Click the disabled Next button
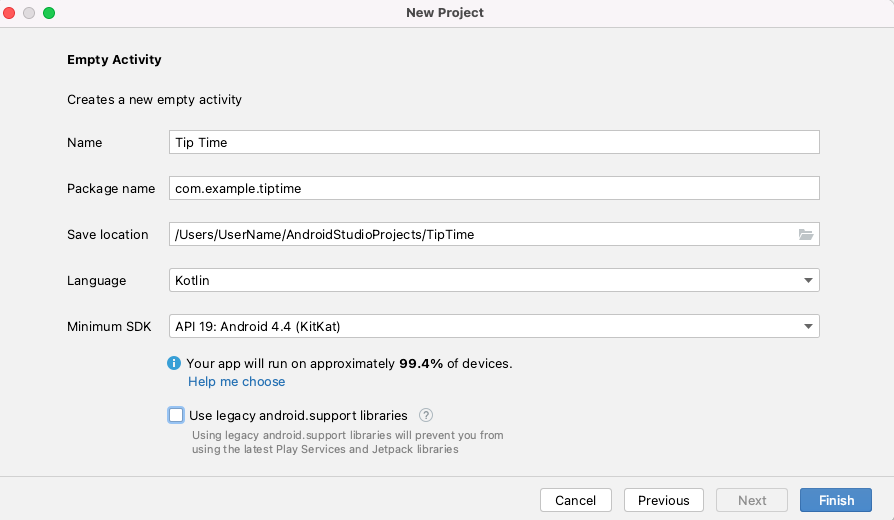The image size is (894, 520). (x=752, y=500)
